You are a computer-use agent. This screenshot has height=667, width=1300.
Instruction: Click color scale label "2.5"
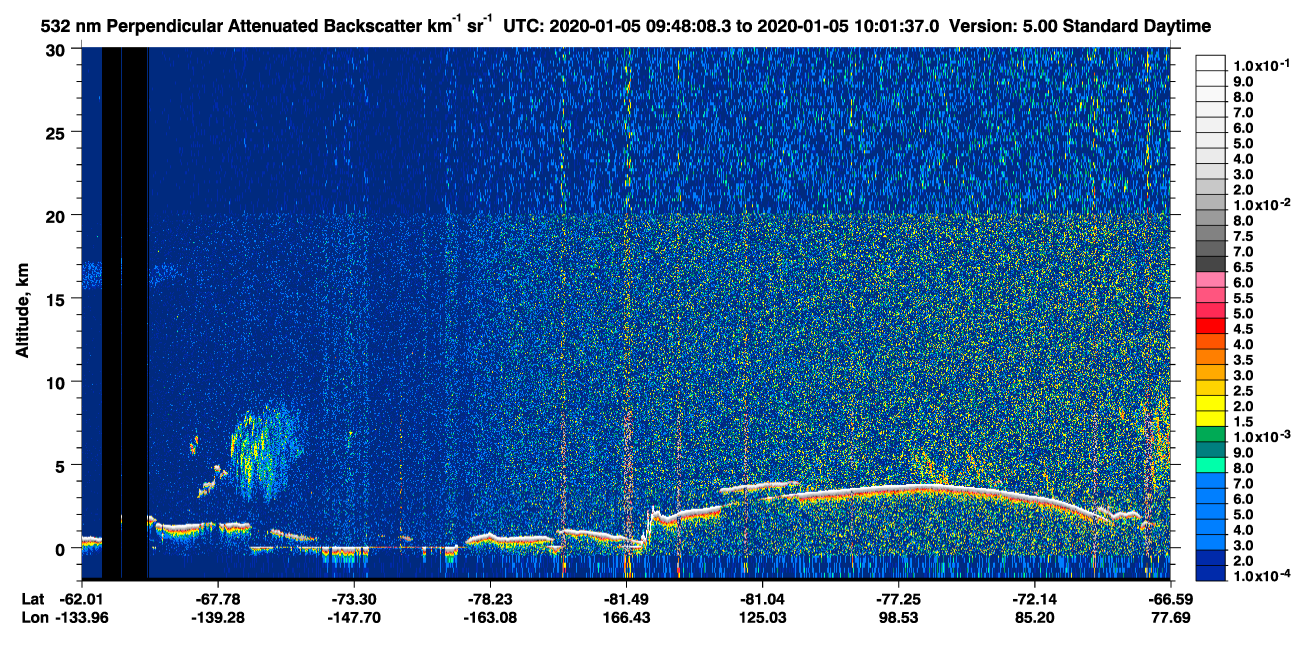(x=1244, y=391)
